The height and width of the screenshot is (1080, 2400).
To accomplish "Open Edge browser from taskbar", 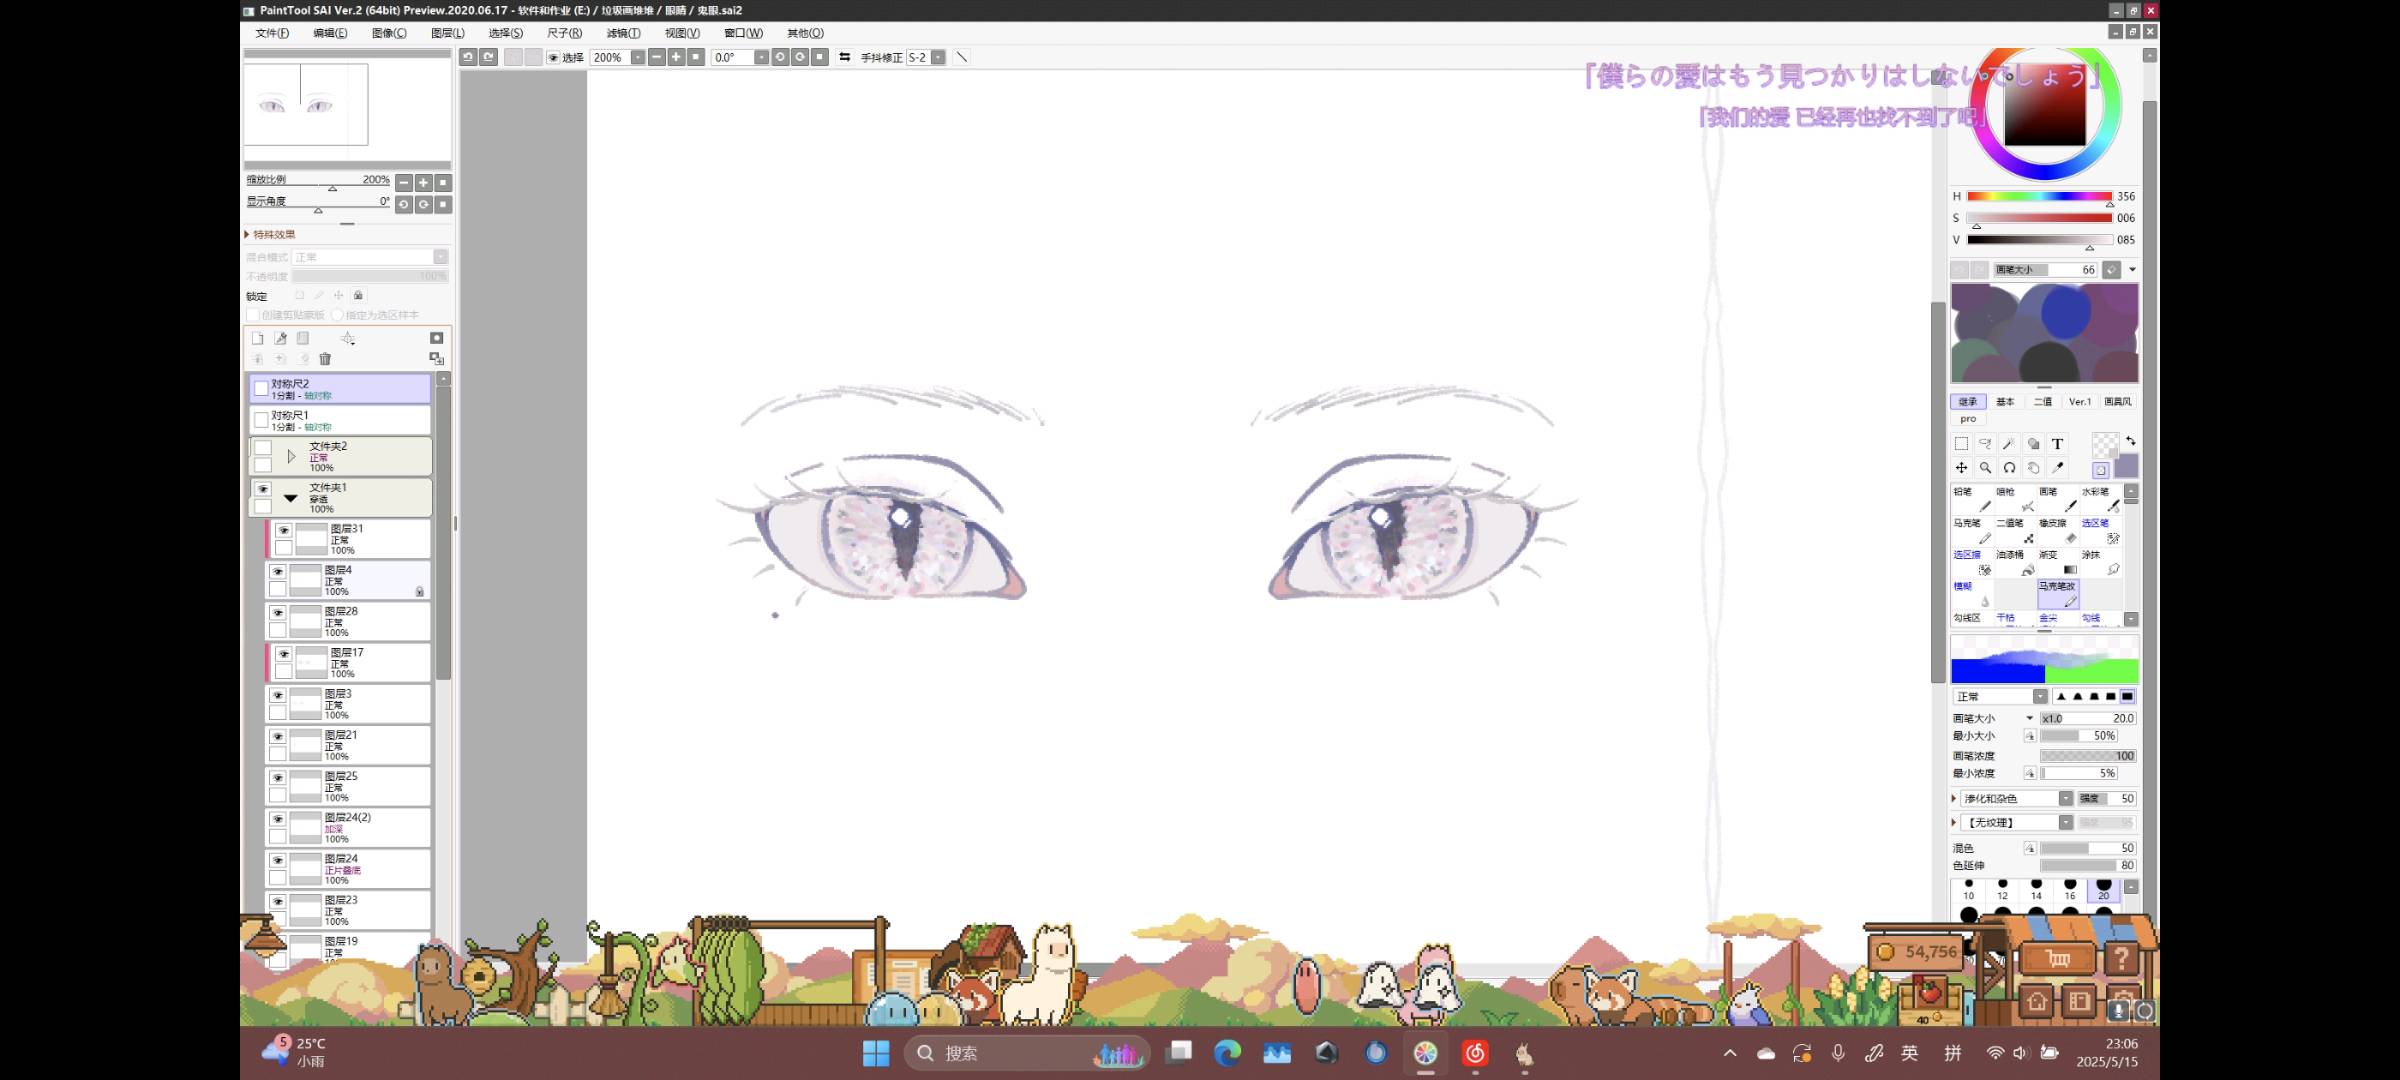I will pos(1227,1053).
